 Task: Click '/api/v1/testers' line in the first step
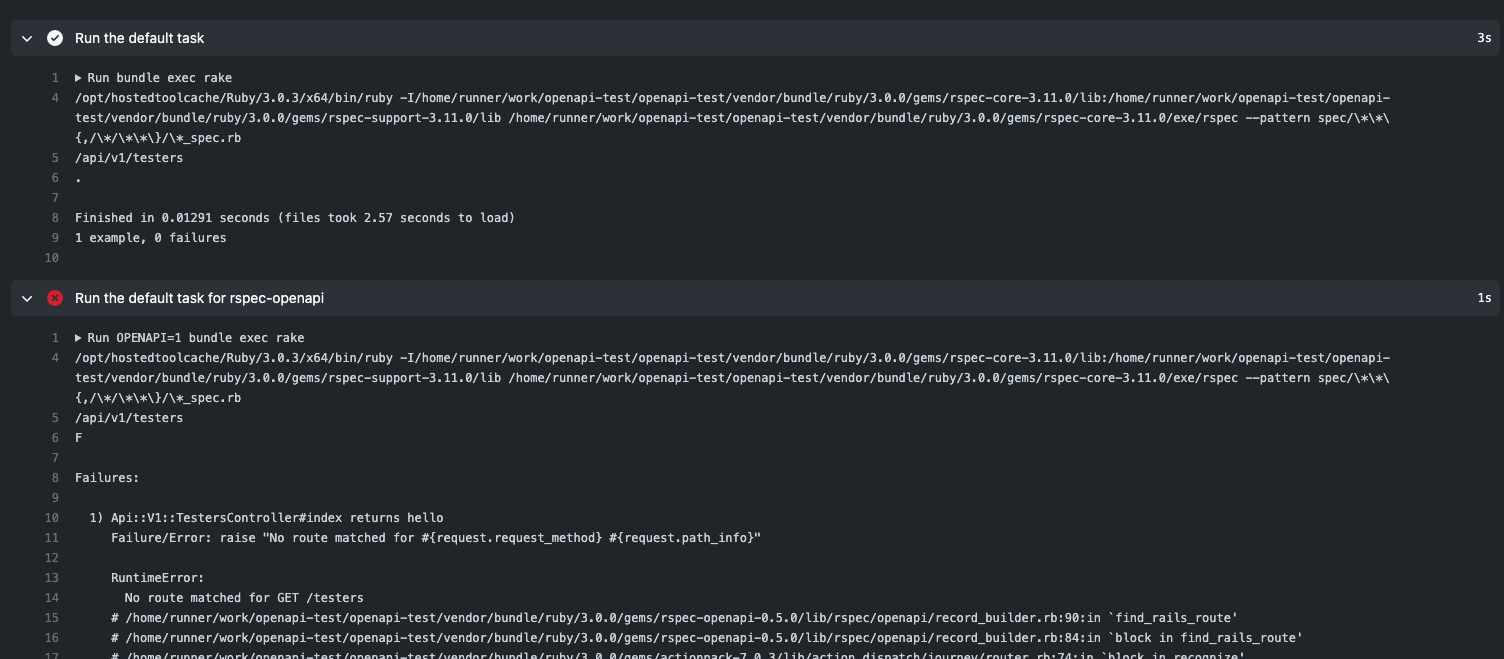pyautogui.click(x=129, y=158)
